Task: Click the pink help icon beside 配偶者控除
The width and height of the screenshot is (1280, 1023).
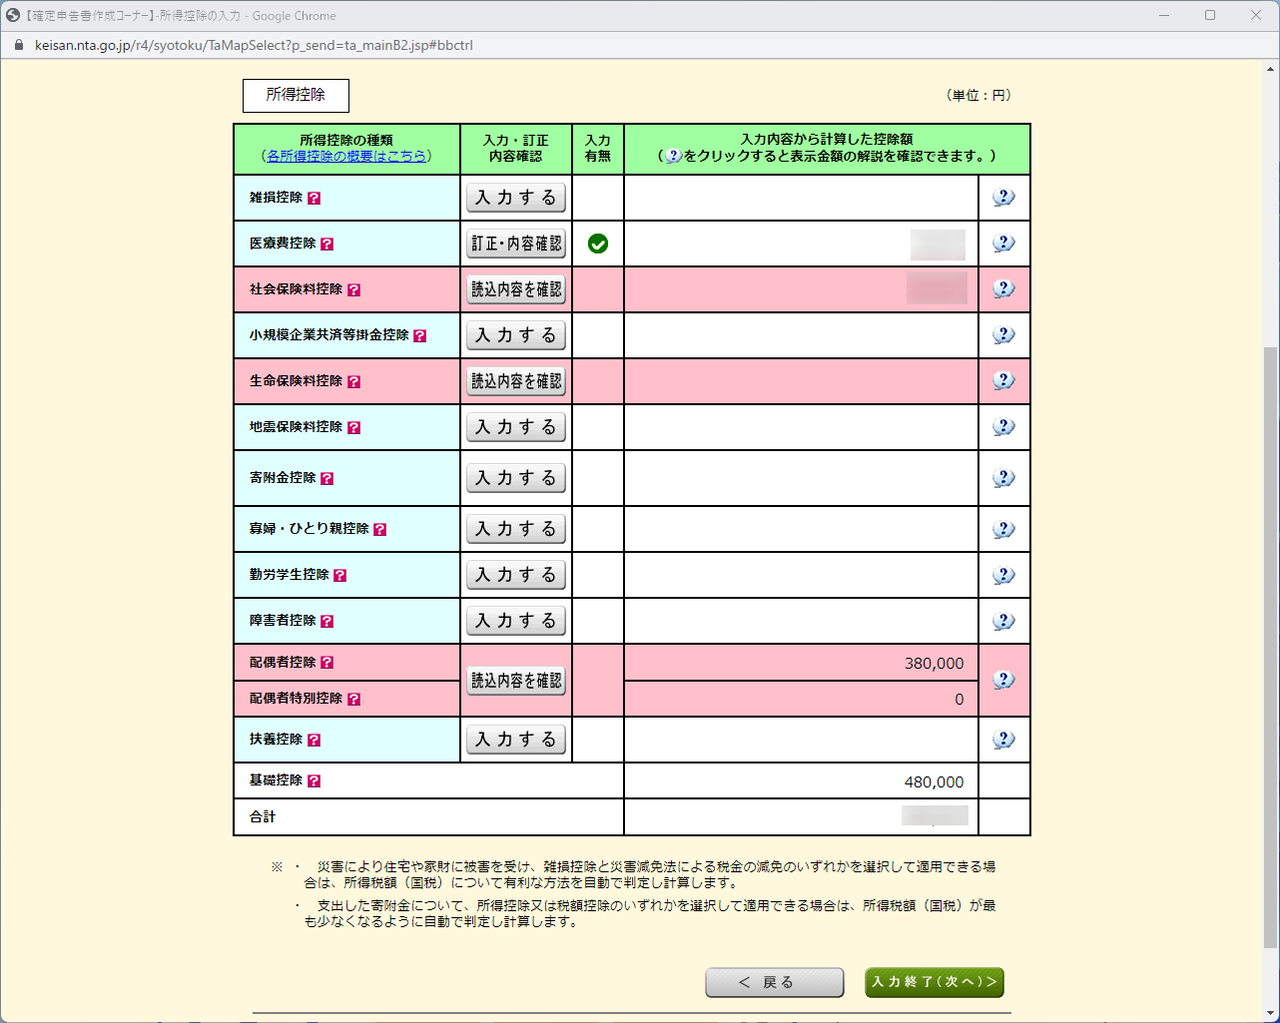Action: coord(327,663)
